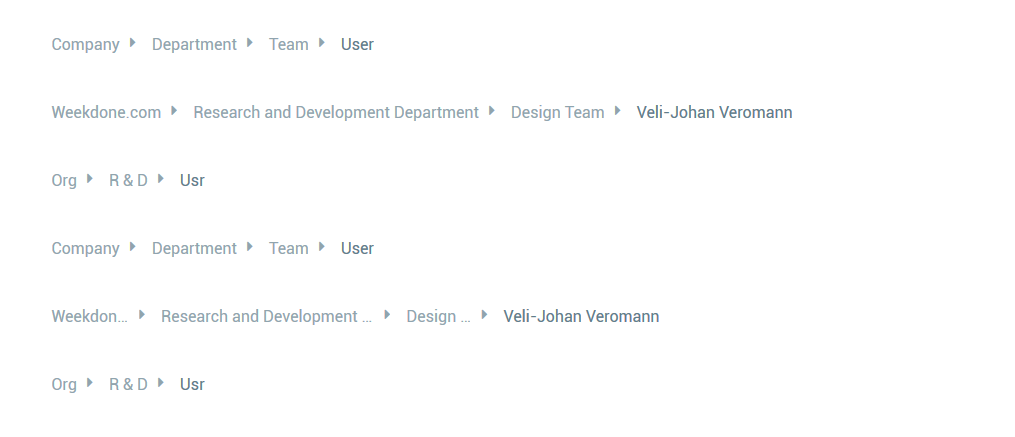Open Department in the topmost breadcrumb row
The image size is (1015, 437).
click(x=194, y=45)
